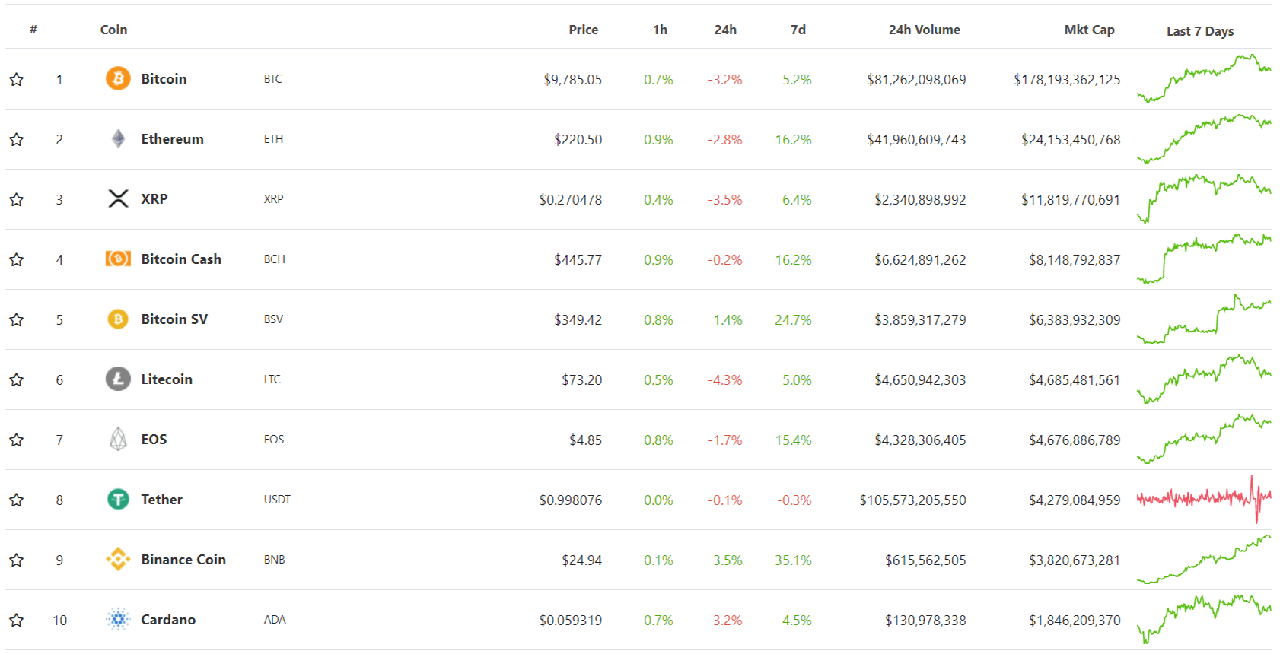This screenshot has height=654, width=1280.
Task: Open the Litecoin name link
Action: click(x=166, y=379)
